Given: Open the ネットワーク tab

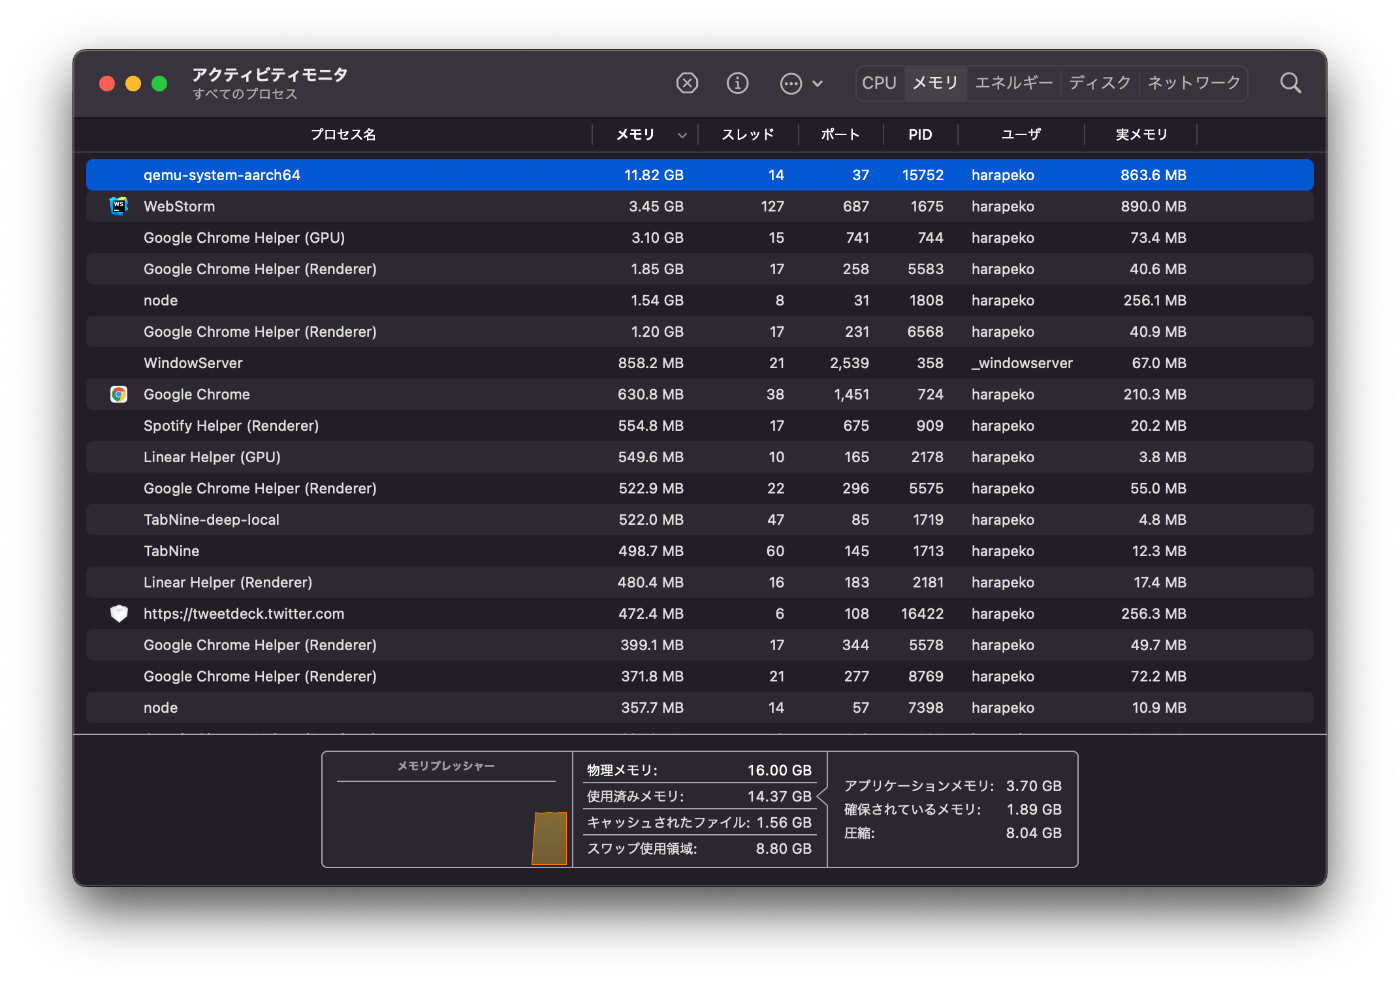Looking at the screenshot, I should click(x=1194, y=83).
